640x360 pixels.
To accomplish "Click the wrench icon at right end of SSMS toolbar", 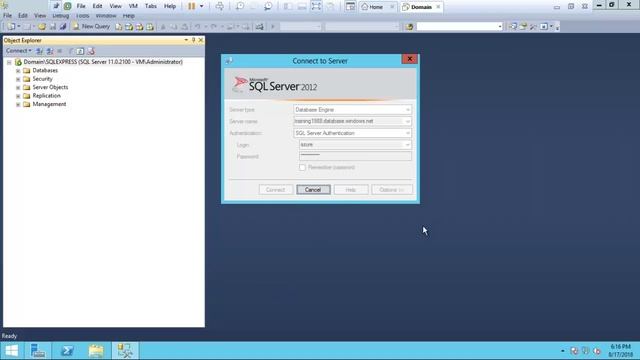I will (x=533, y=27).
